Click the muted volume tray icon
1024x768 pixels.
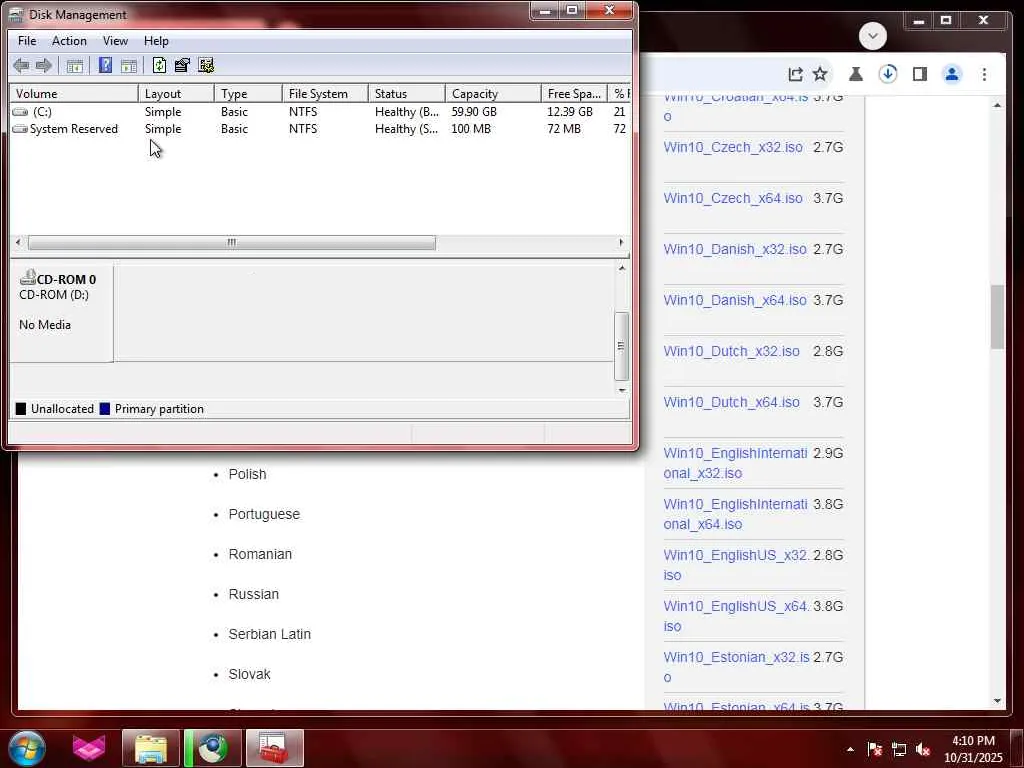tap(923, 750)
